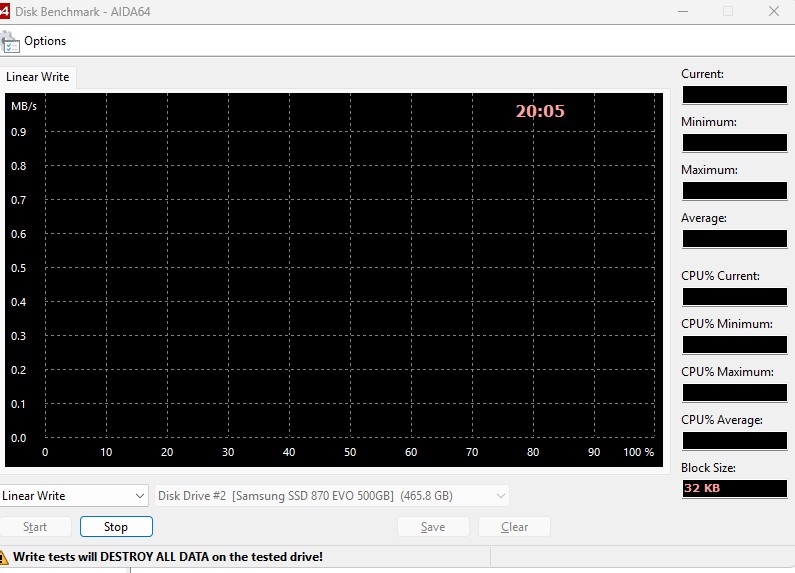This screenshot has width=795, height=573.
Task: Select the Linear Write tab
Action: [38, 77]
